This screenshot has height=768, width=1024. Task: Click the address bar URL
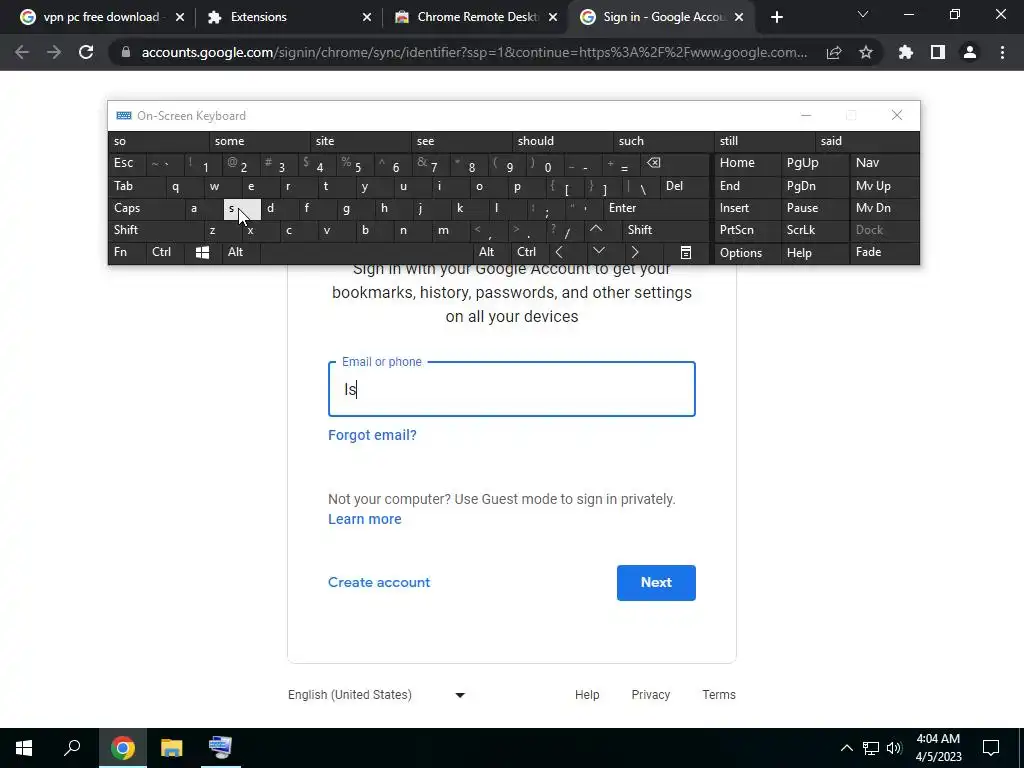[474, 52]
